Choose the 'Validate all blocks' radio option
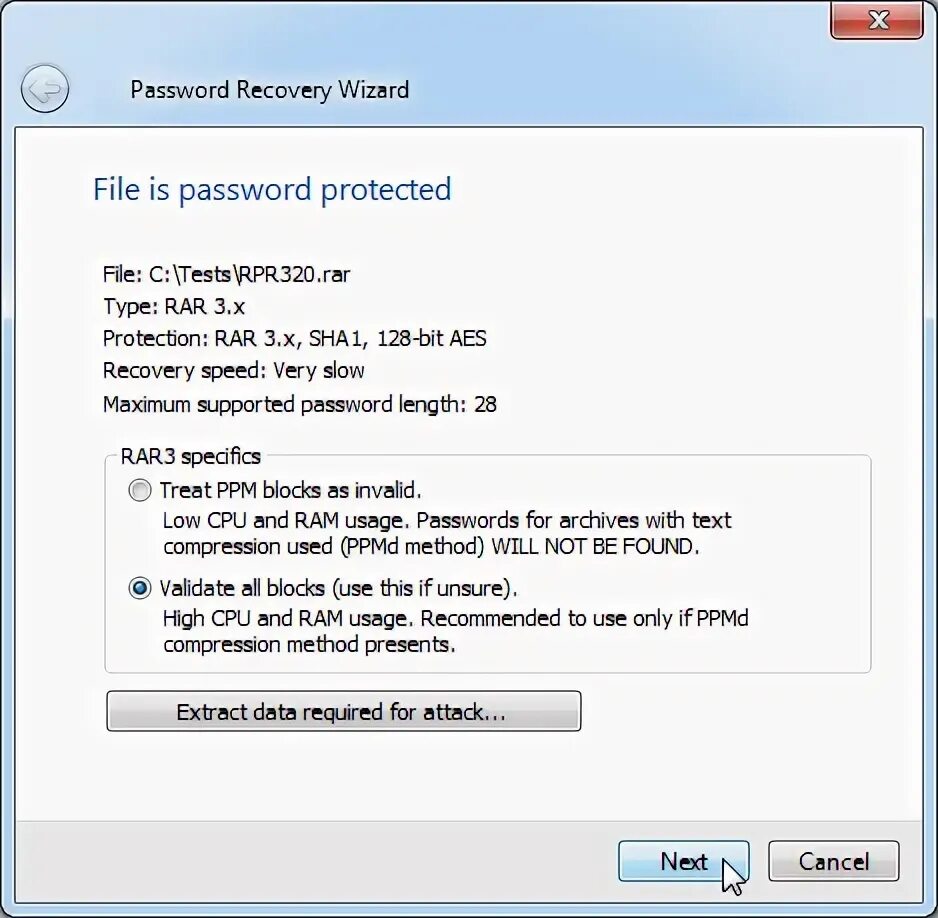Image resolution: width=938 pixels, height=918 pixels. click(x=141, y=588)
